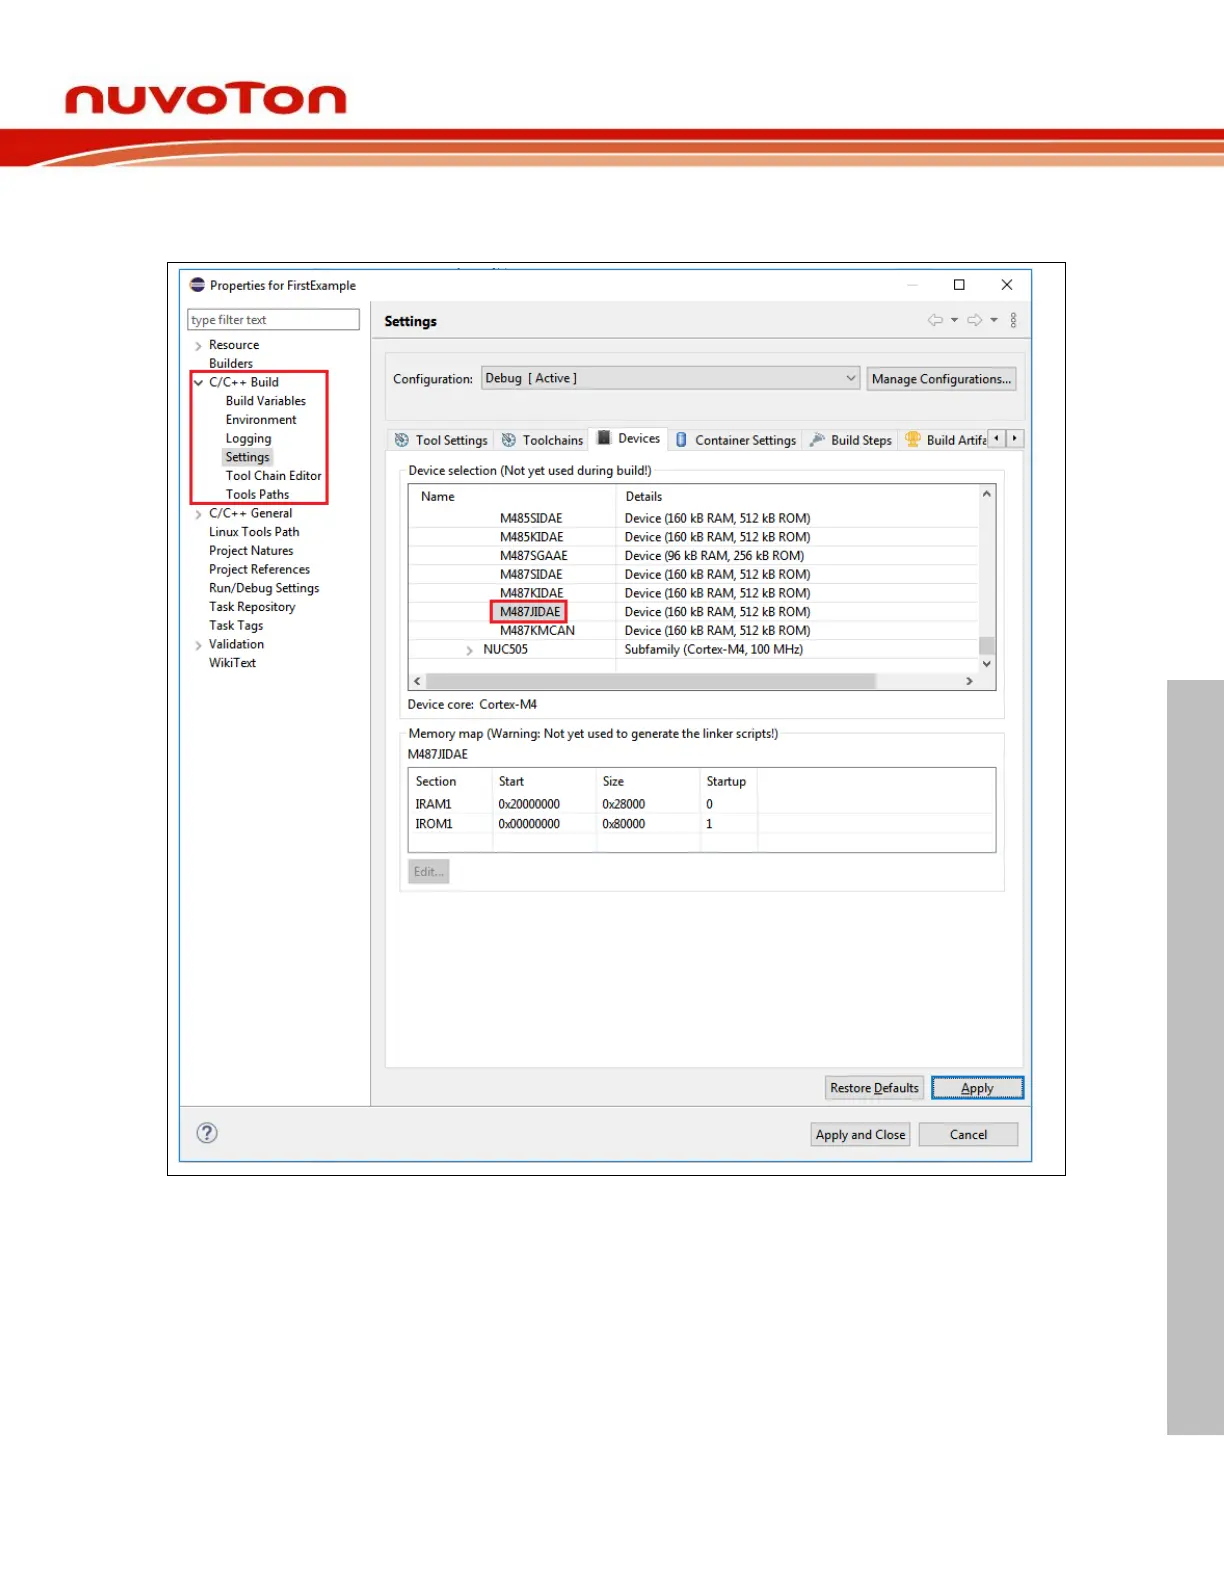Click the Edit memory map button
The image size is (1224, 1584).
(428, 872)
